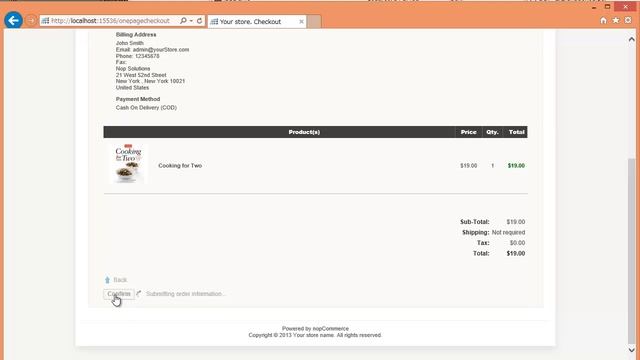
Task: Click the 'Cash On Delivery (COD)' text
Action: click(146, 108)
